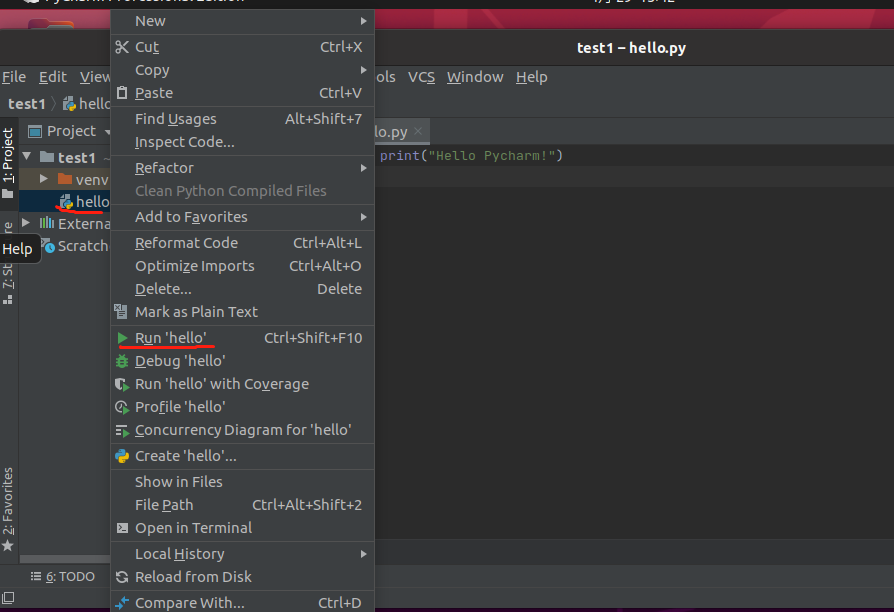Screen dimensions: 894x612
Task: Expand the External Libraries node
Action: click(x=26, y=222)
